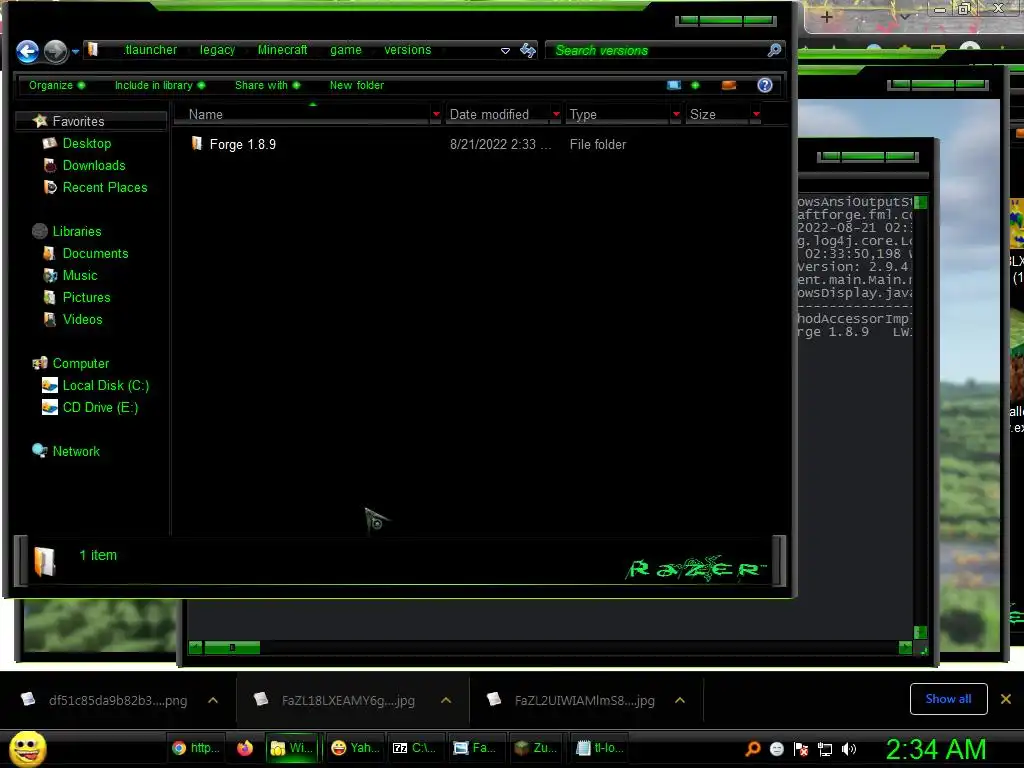Click the log window's vertical scroll down arrow
The height and width of the screenshot is (768, 1024).
pos(920,632)
